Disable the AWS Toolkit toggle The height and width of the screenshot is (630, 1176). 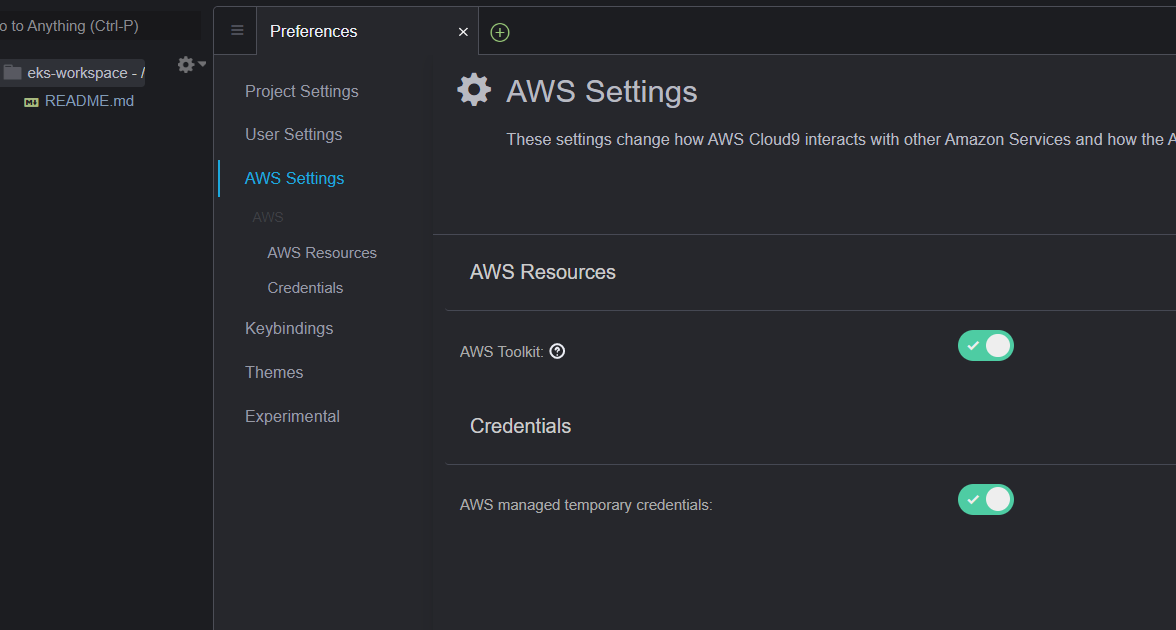pos(986,346)
